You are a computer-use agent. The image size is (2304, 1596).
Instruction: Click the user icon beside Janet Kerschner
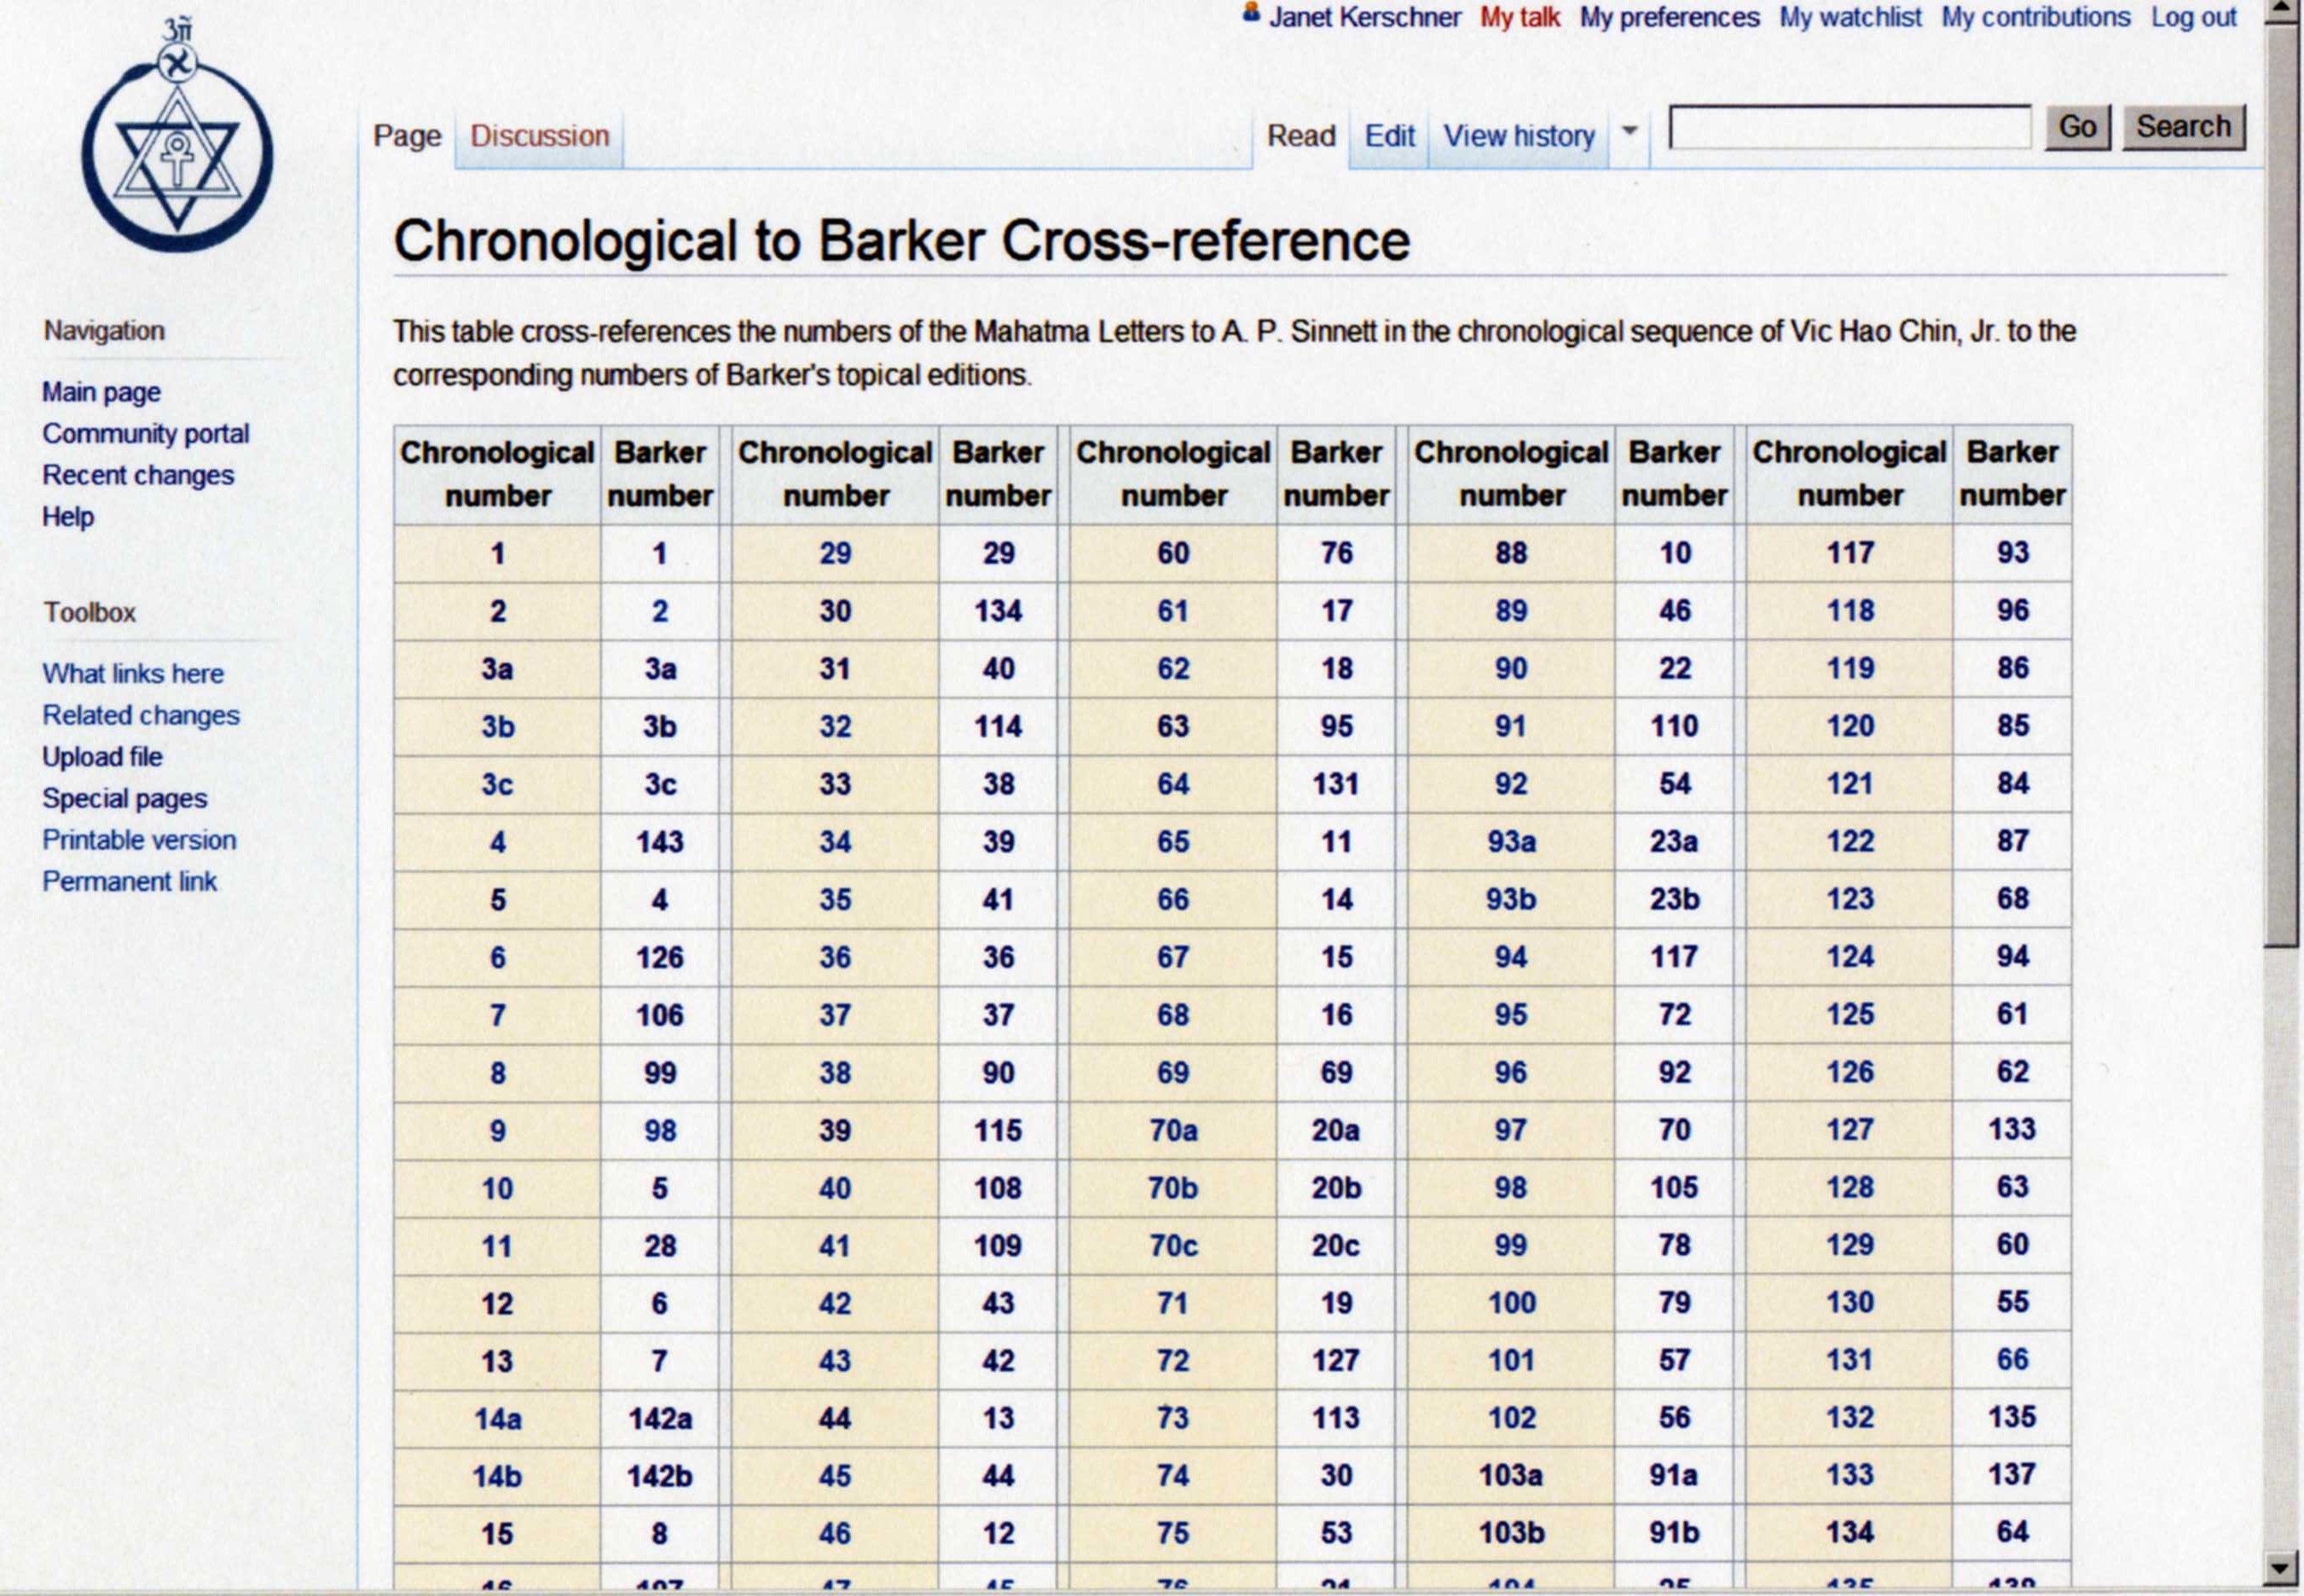(1251, 14)
